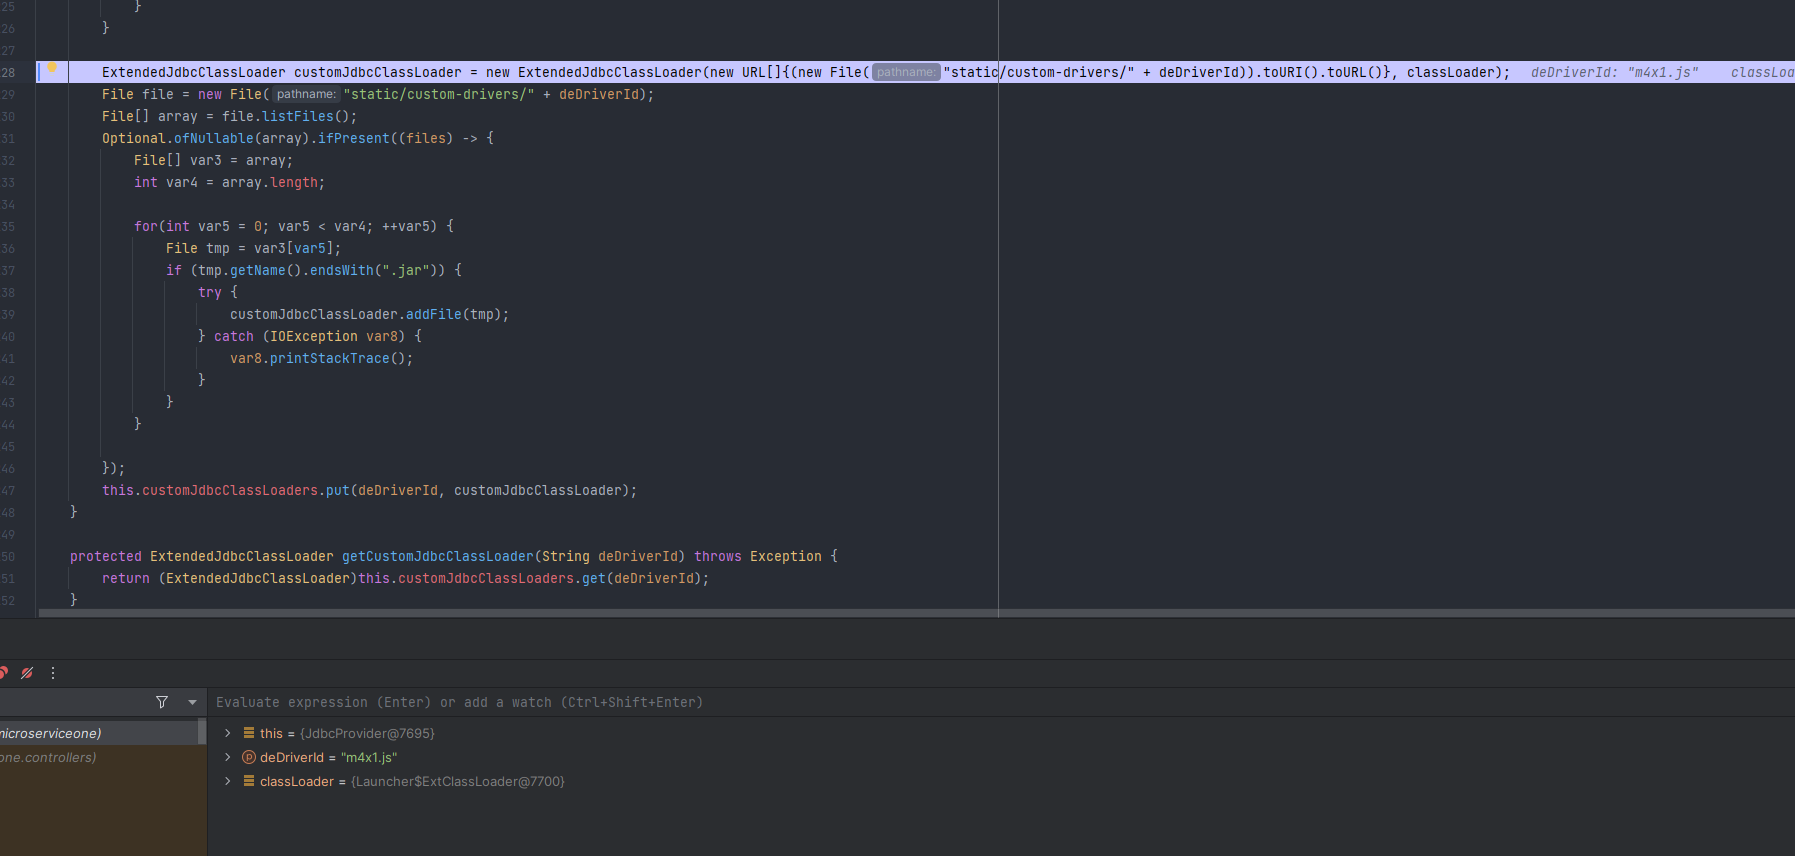Screen dimensions: 1795x856
Task: Click the 'throws' keyword
Action: (718, 556)
